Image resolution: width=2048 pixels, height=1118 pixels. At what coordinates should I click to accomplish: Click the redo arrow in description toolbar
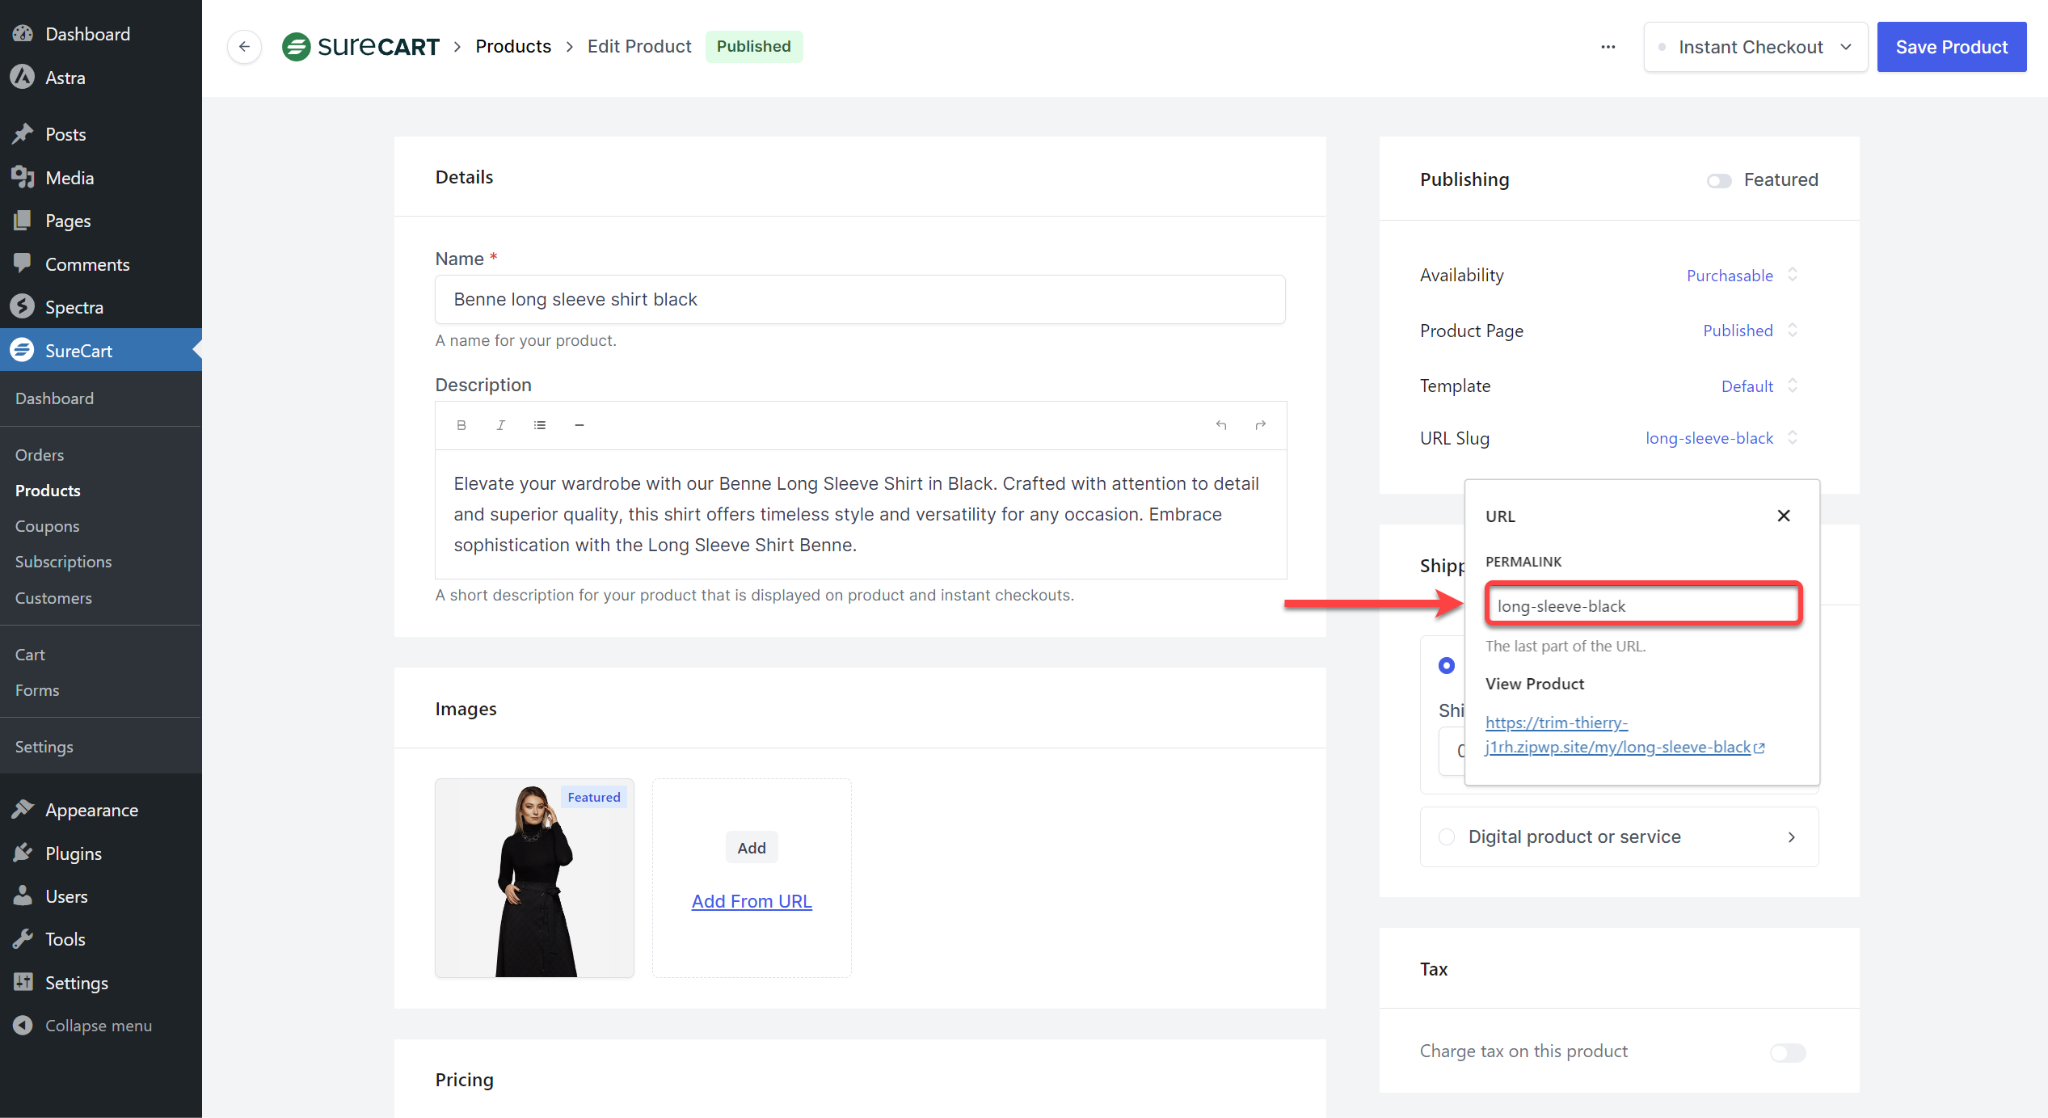point(1260,425)
